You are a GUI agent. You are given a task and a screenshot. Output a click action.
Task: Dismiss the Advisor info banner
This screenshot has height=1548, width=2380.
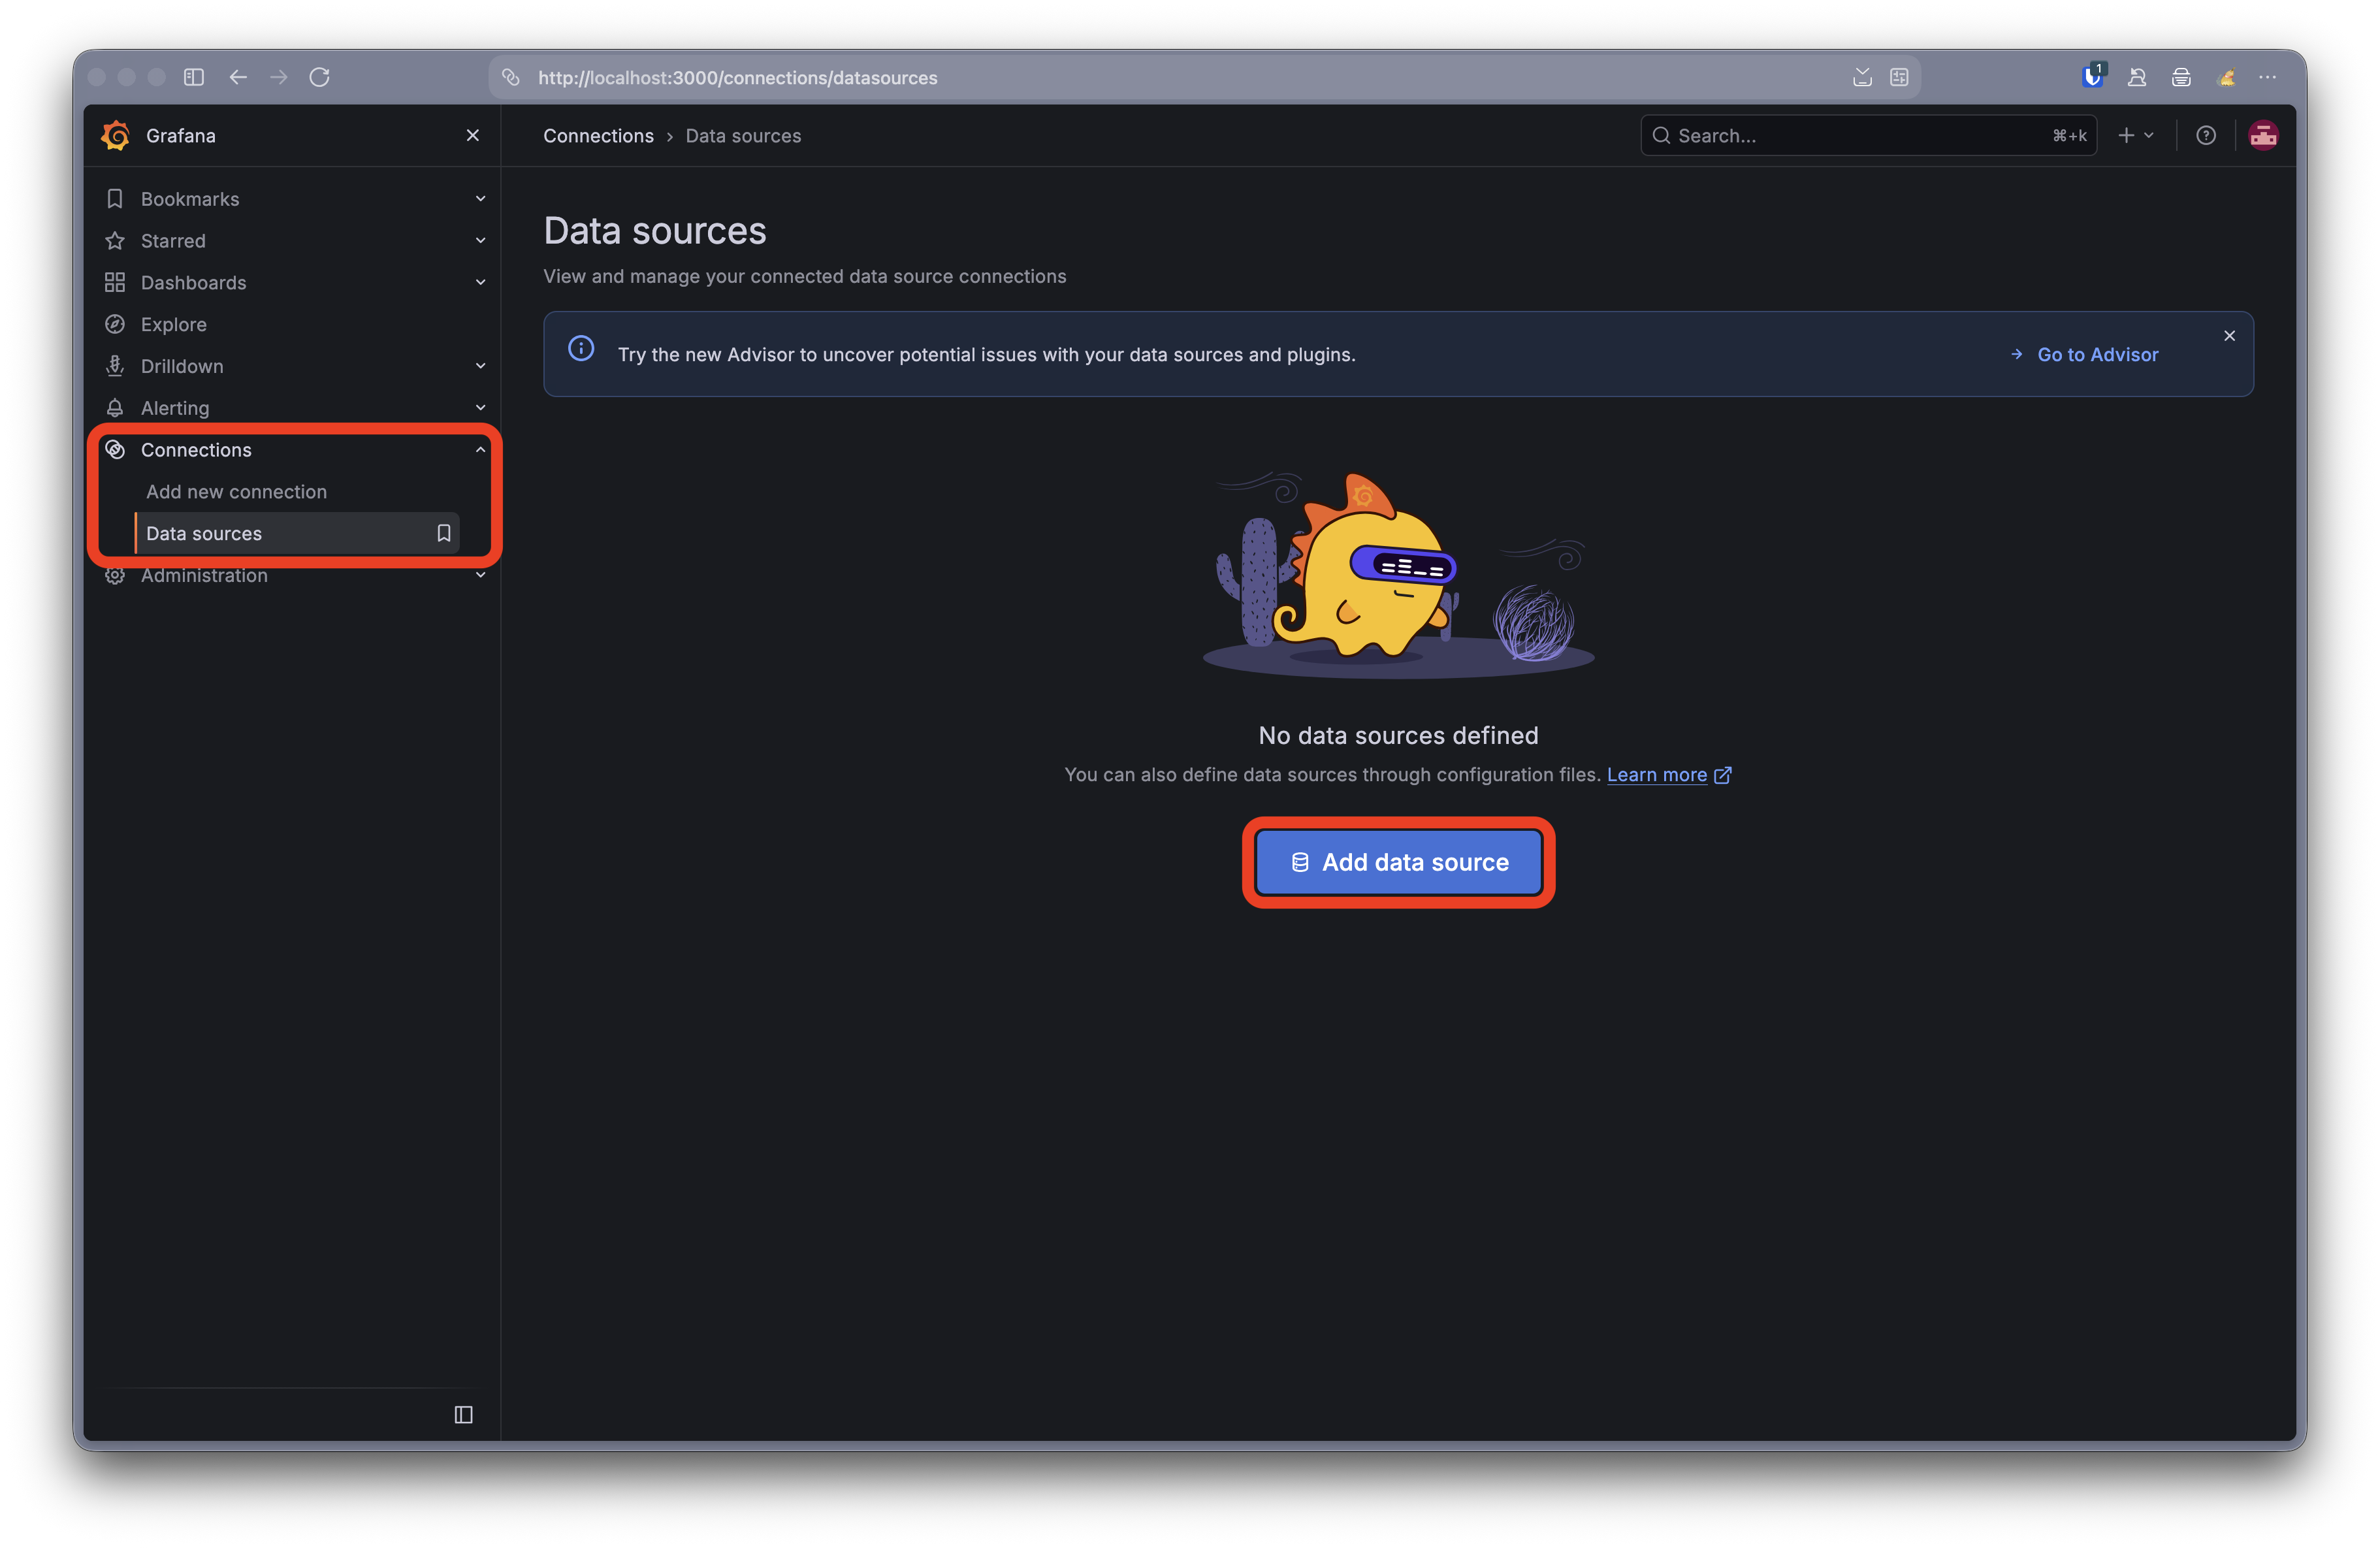[2229, 336]
